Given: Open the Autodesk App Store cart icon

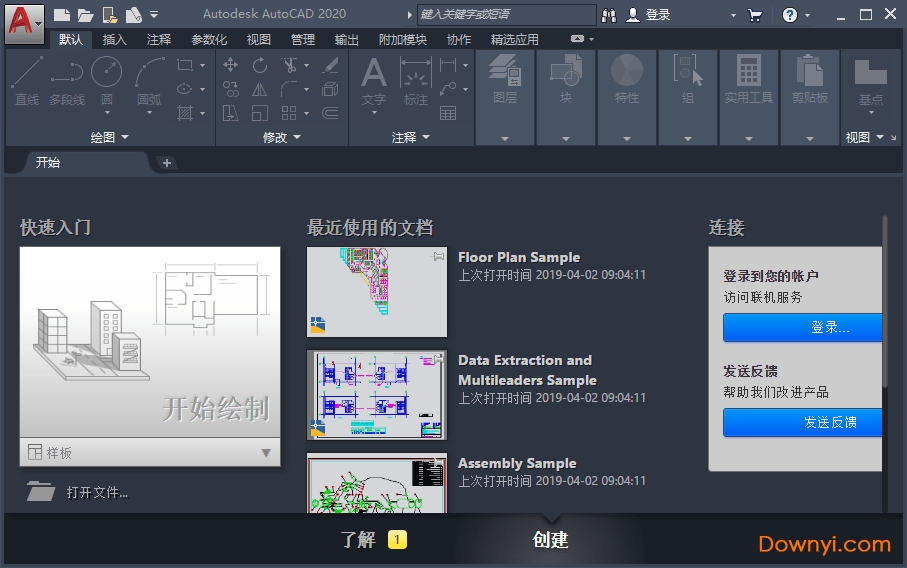Looking at the screenshot, I should 755,15.
